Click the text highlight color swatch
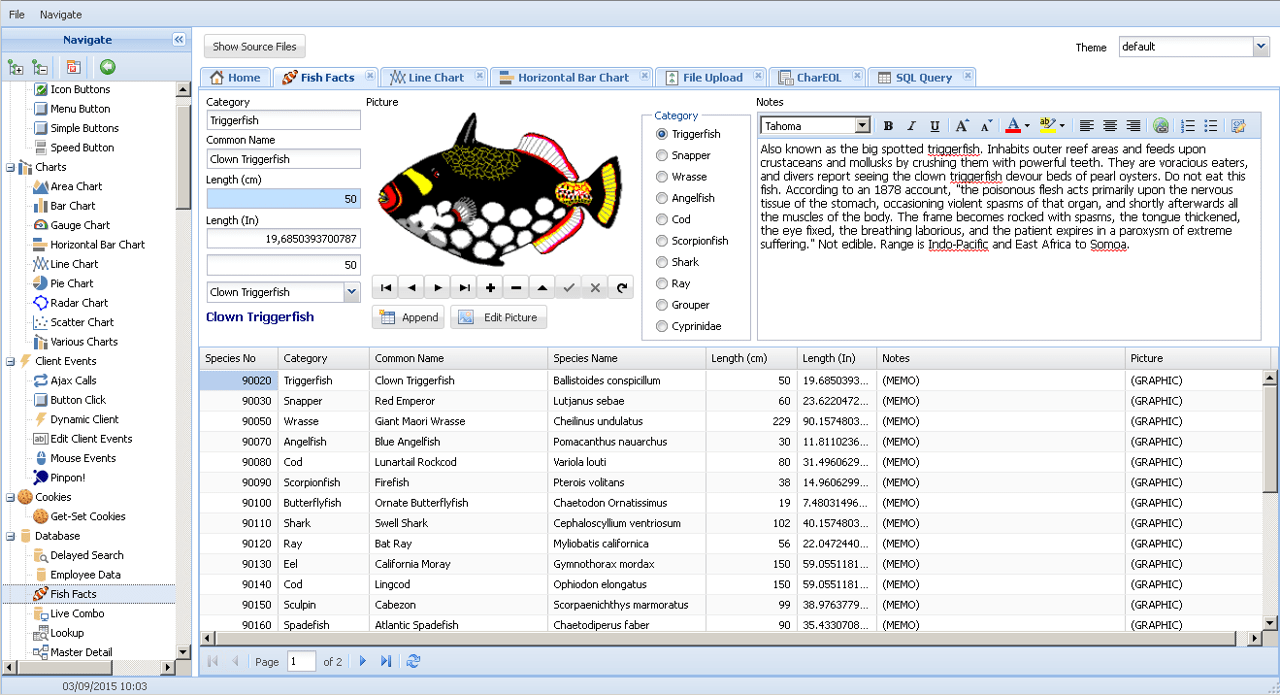 point(1048,125)
